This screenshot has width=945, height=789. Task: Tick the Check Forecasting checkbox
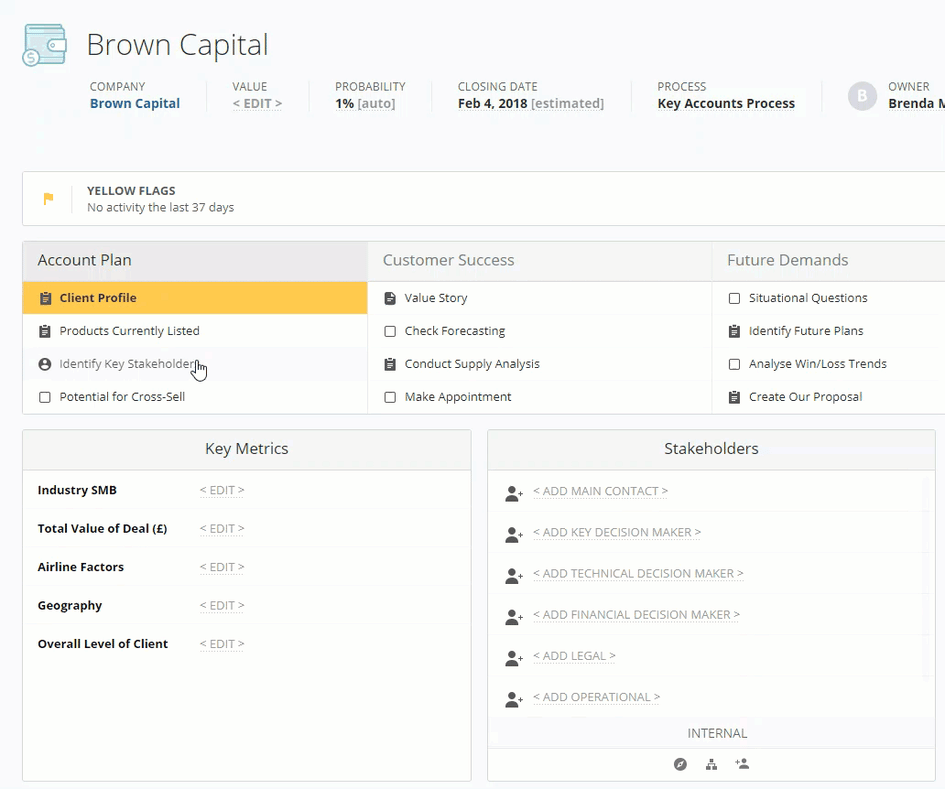[390, 331]
